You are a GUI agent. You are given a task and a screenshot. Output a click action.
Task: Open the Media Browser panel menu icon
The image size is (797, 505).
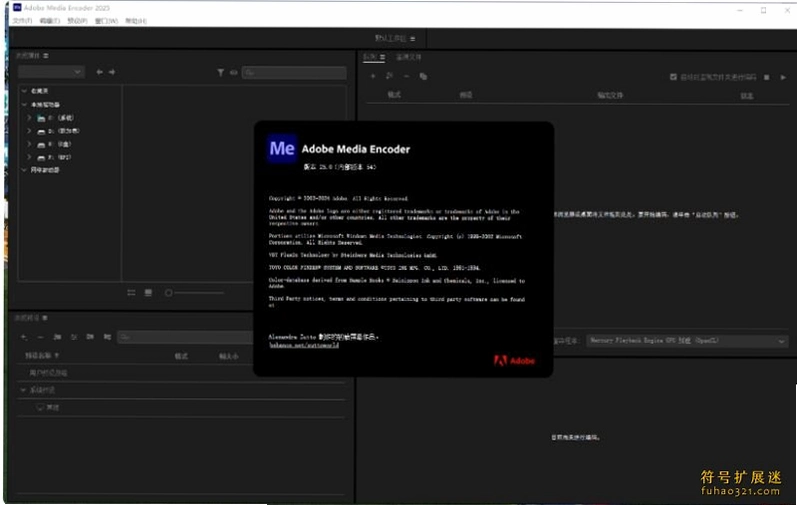pyautogui.click(x=46, y=55)
